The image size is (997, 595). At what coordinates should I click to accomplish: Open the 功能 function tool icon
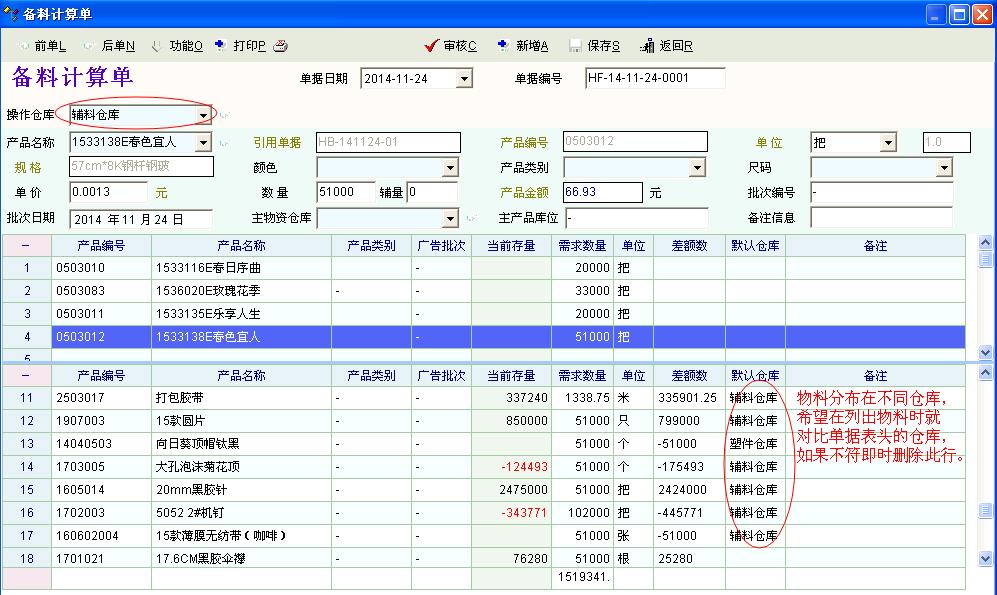[x=157, y=46]
